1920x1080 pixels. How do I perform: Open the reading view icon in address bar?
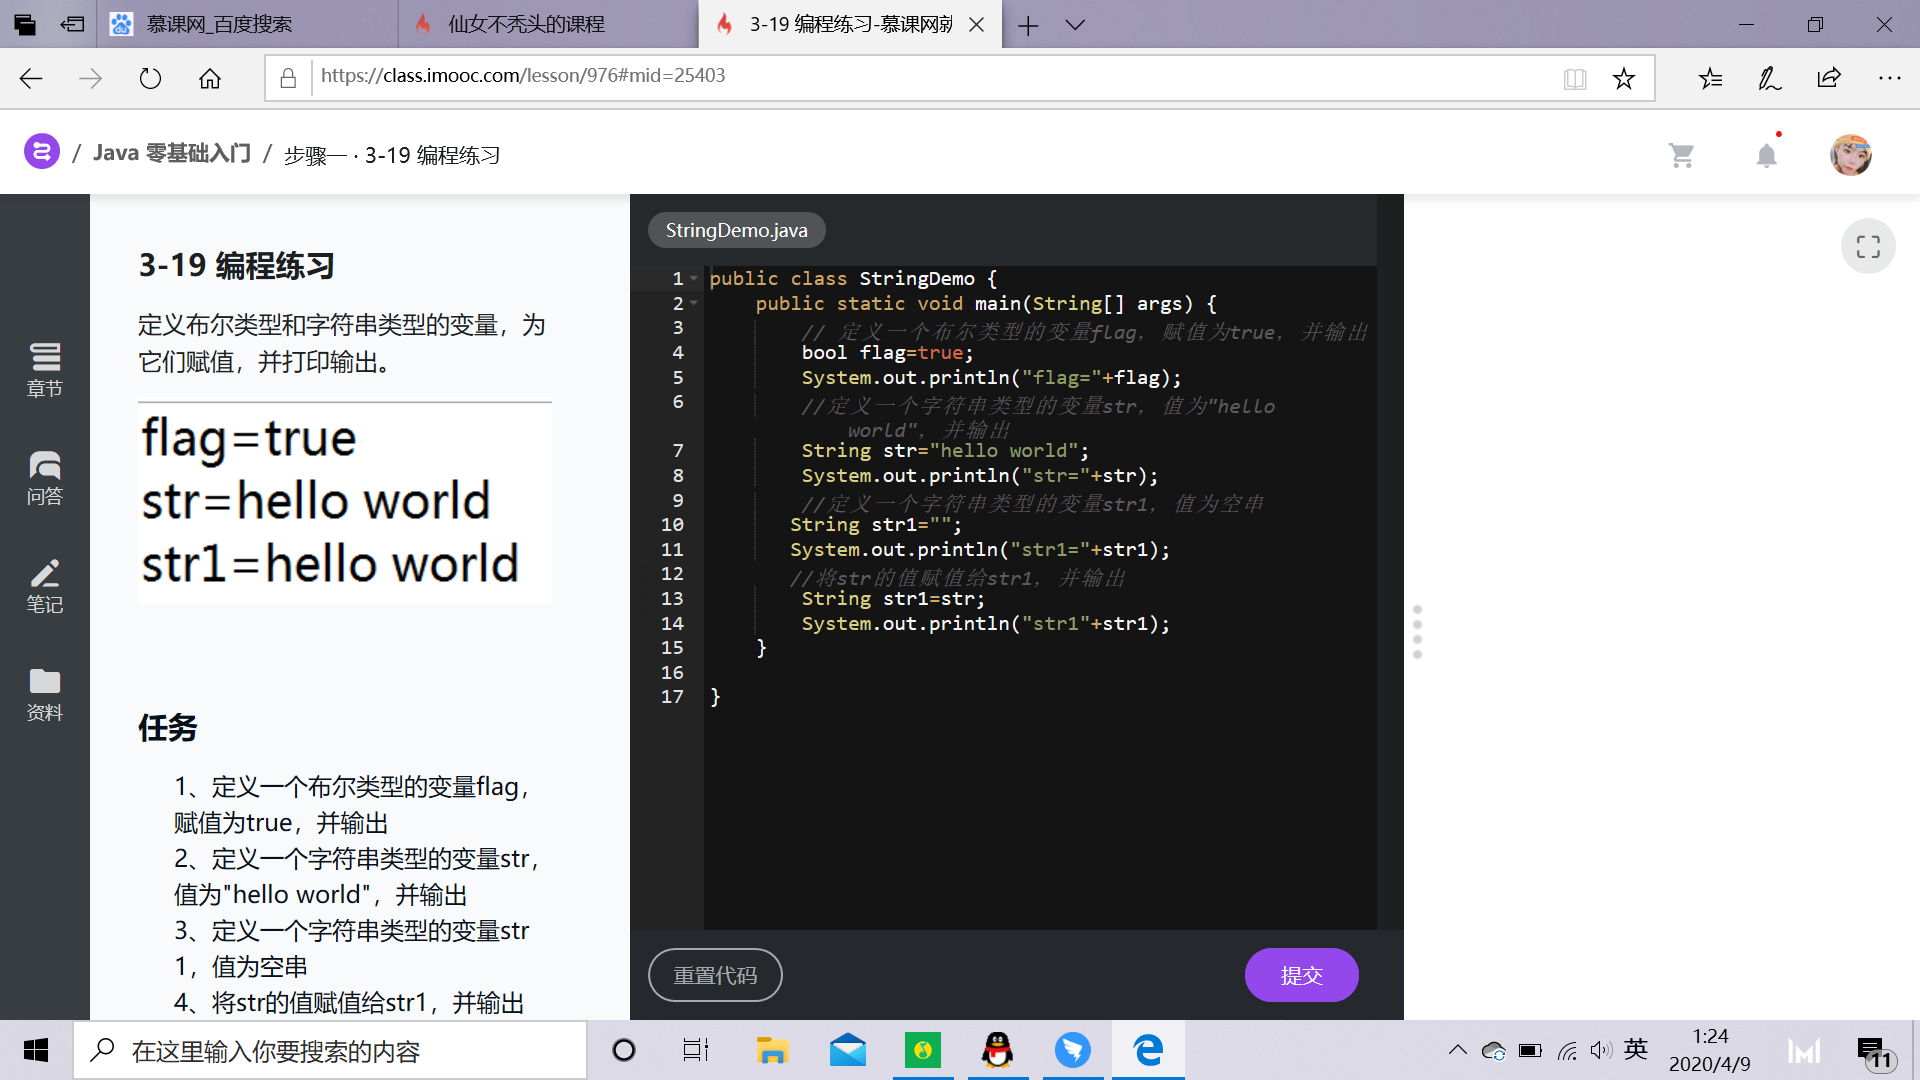[1575, 79]
